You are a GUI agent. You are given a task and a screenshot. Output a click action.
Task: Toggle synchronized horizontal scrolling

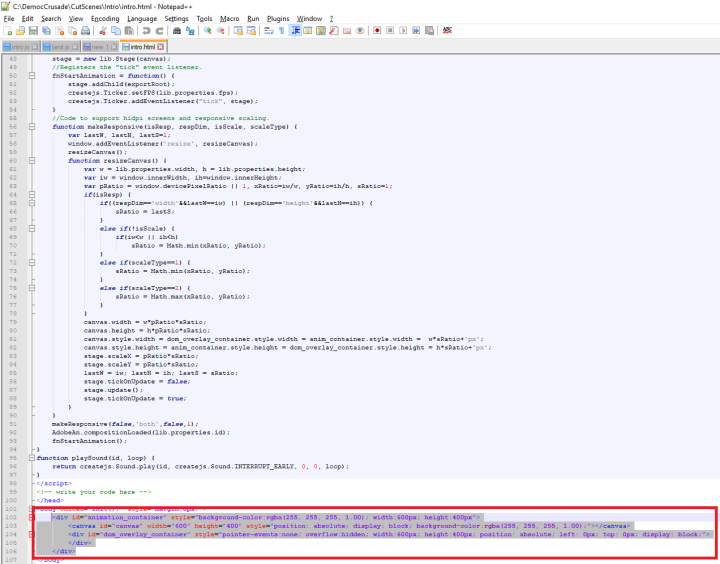click(251, 31)
